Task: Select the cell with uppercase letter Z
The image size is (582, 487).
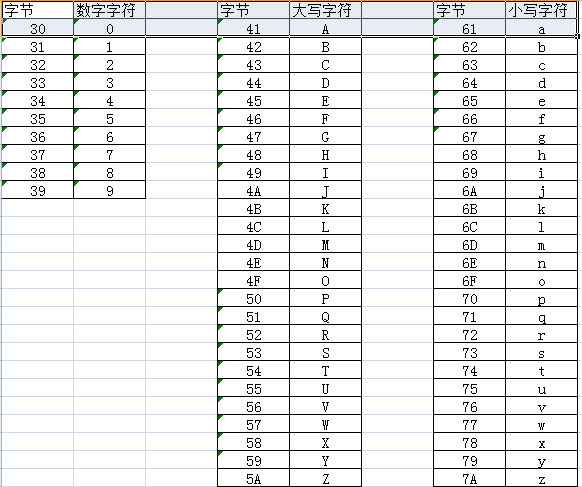Action: [x=326, y=478]
